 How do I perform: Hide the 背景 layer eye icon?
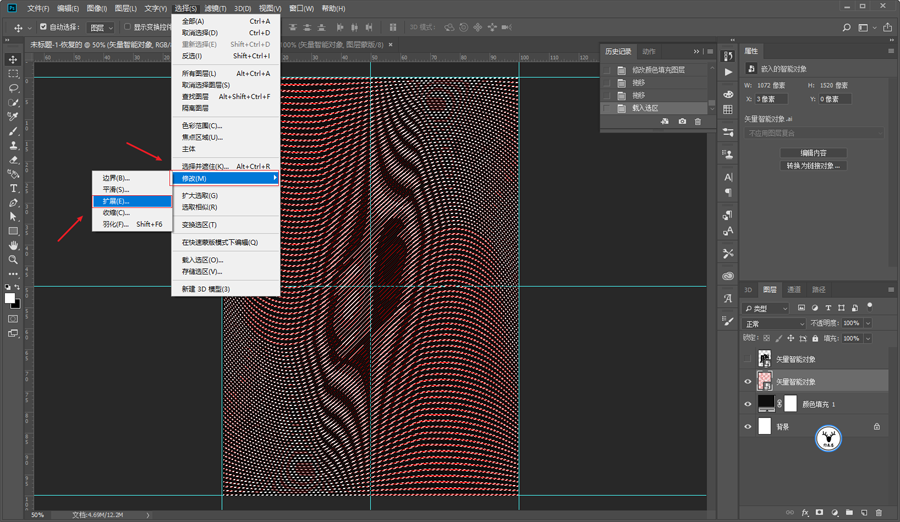click(x=747, y=427)
